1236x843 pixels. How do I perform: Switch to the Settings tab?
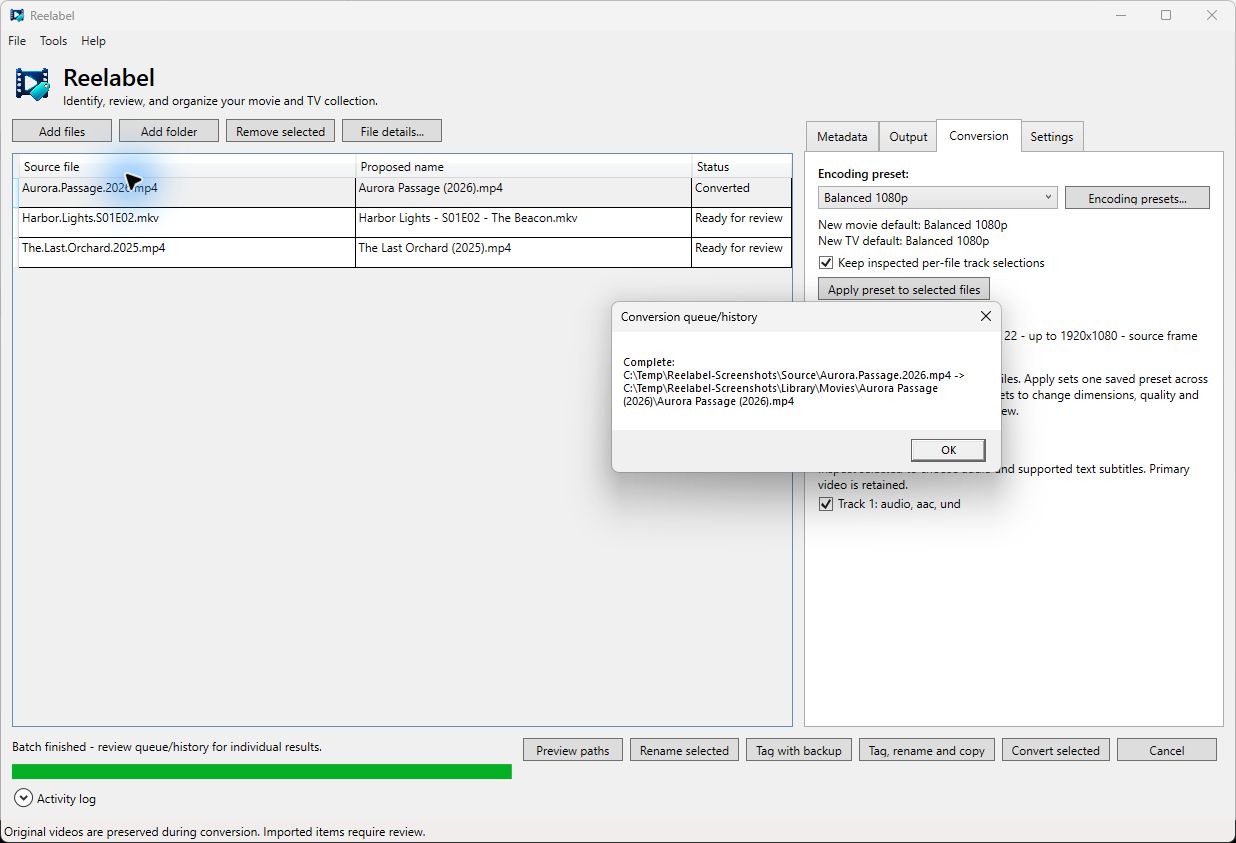[x=1052, y=137]
